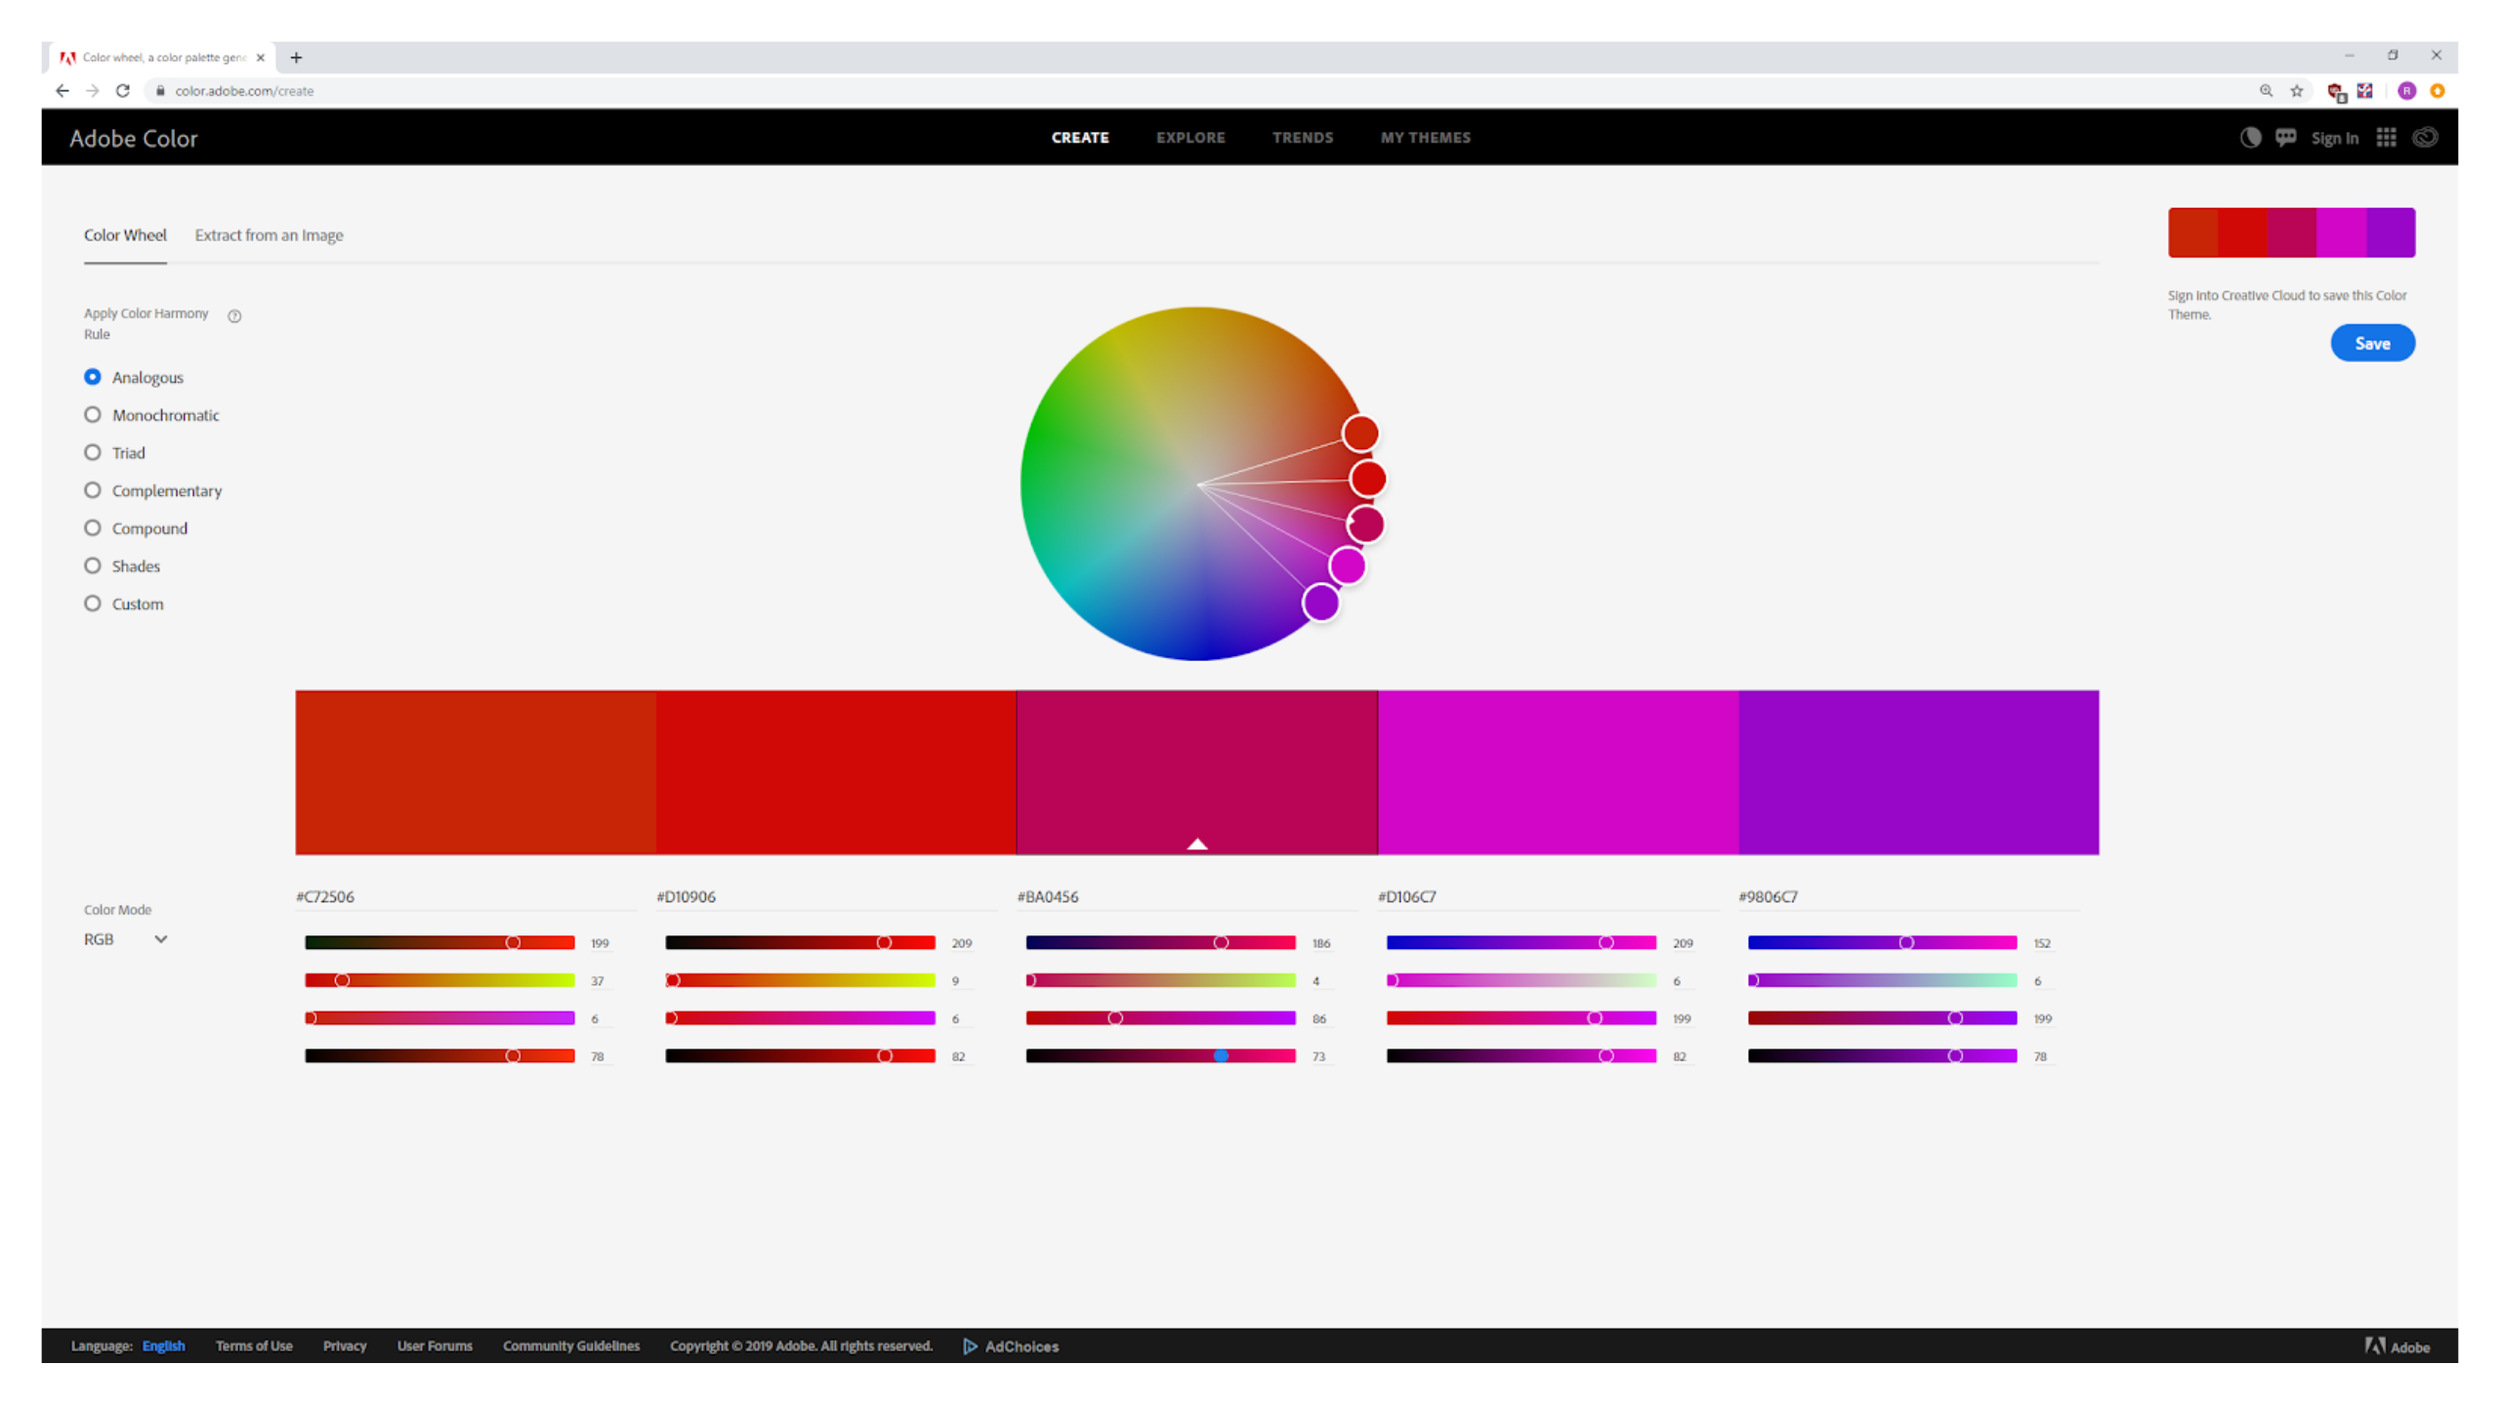2500x1406 pixels.
Task: Toggle dark mode with the half-moon icon
Action: (2250, 138)
